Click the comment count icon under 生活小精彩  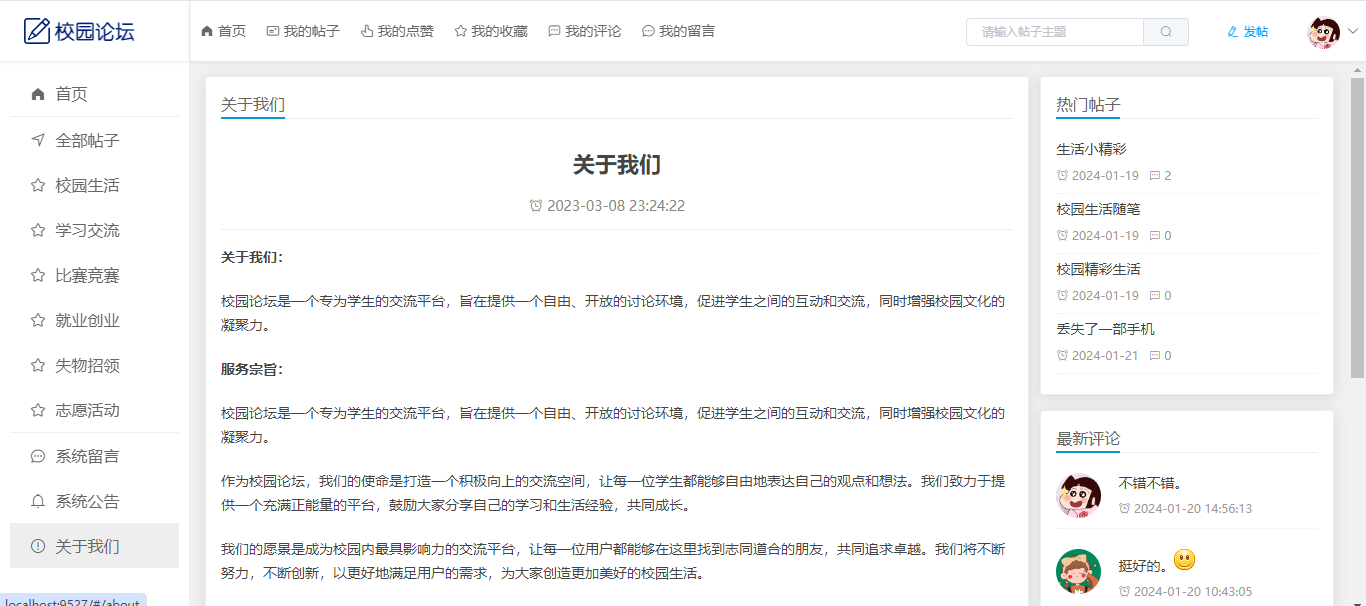click(x=1155, y=176)
